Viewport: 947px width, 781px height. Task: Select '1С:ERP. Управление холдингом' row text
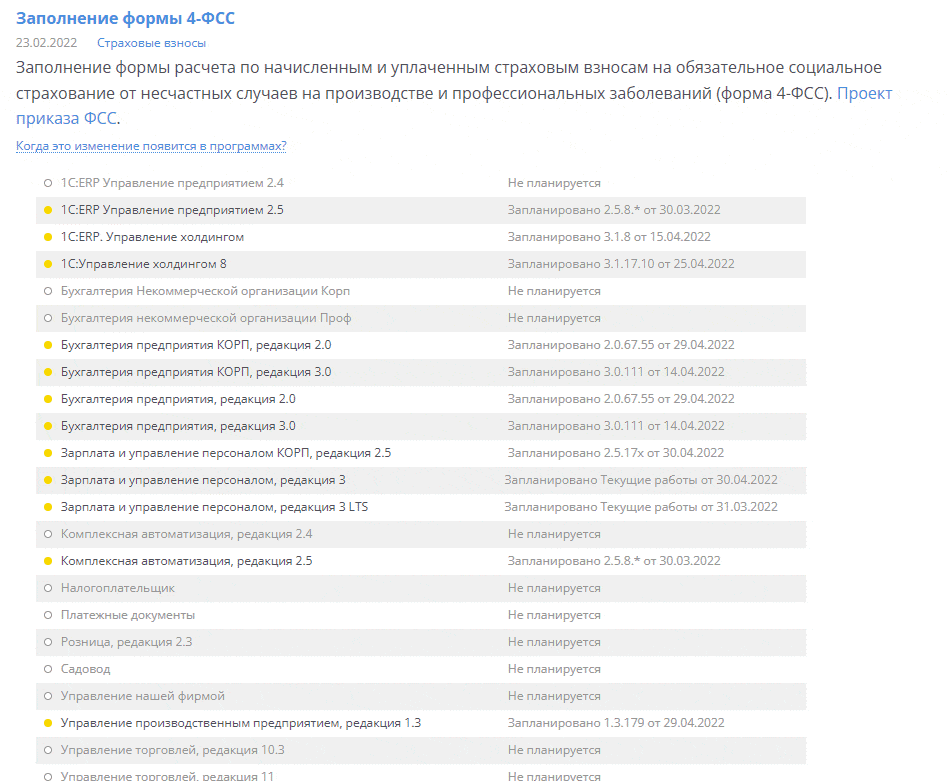tap(152, 237)
